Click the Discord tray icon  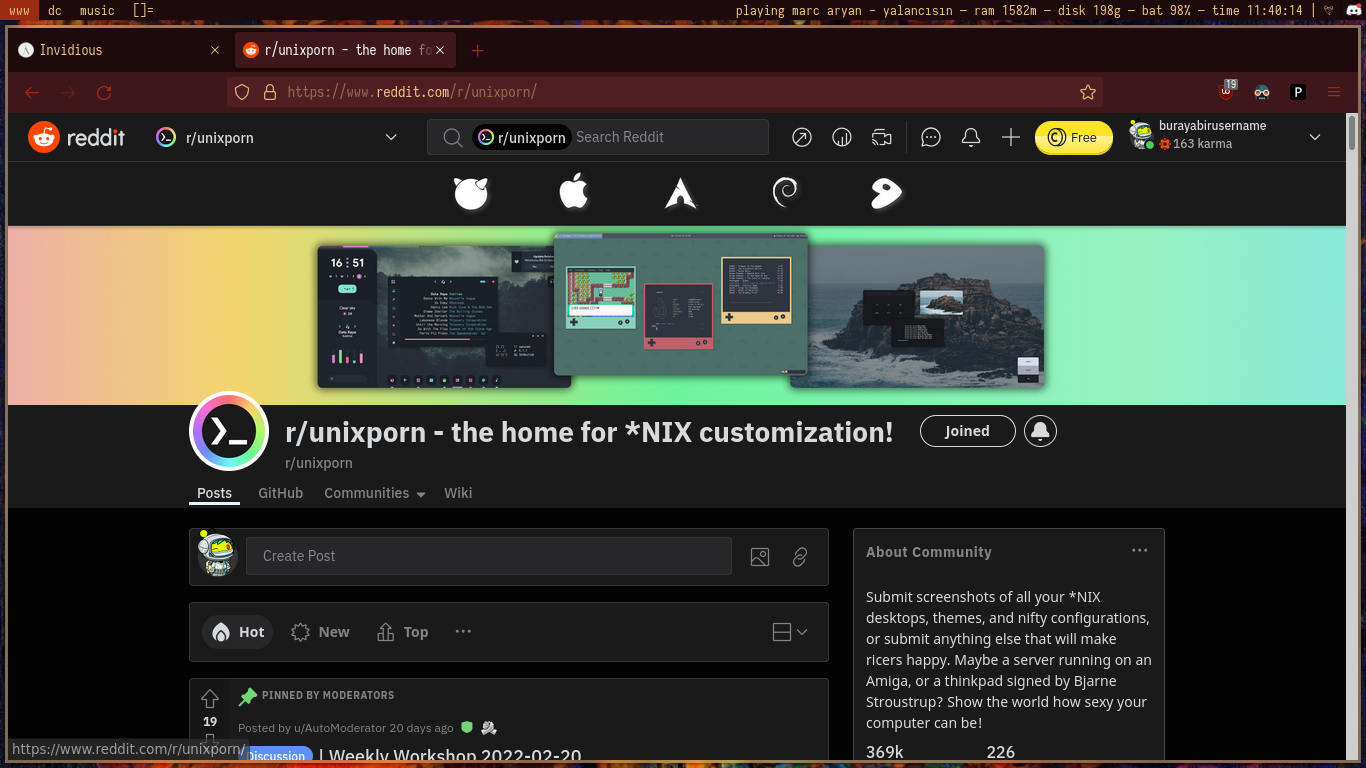click(1351, 10)
